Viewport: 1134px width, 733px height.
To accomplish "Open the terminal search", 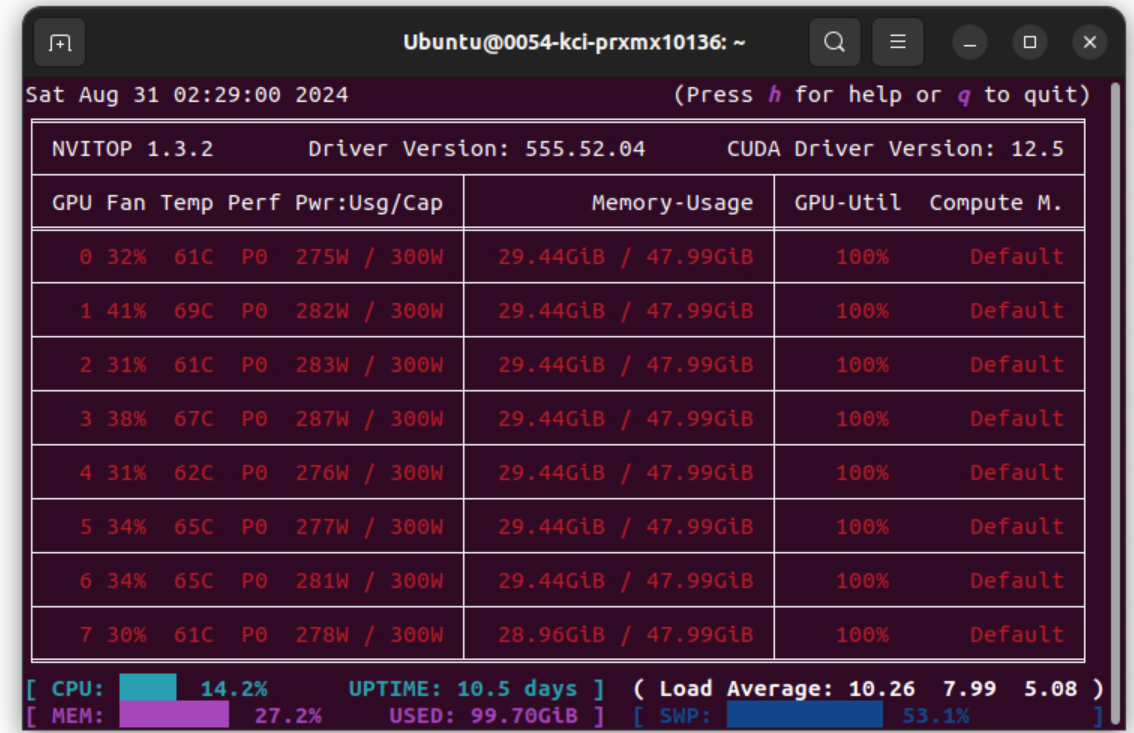I will 835,42.
